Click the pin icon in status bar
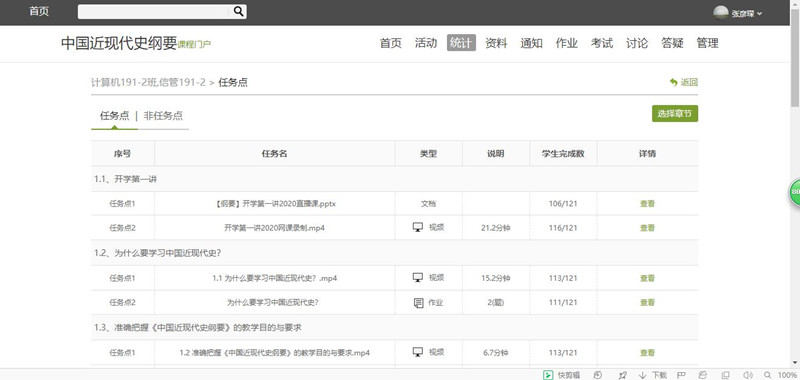 (x=623, y=375)
